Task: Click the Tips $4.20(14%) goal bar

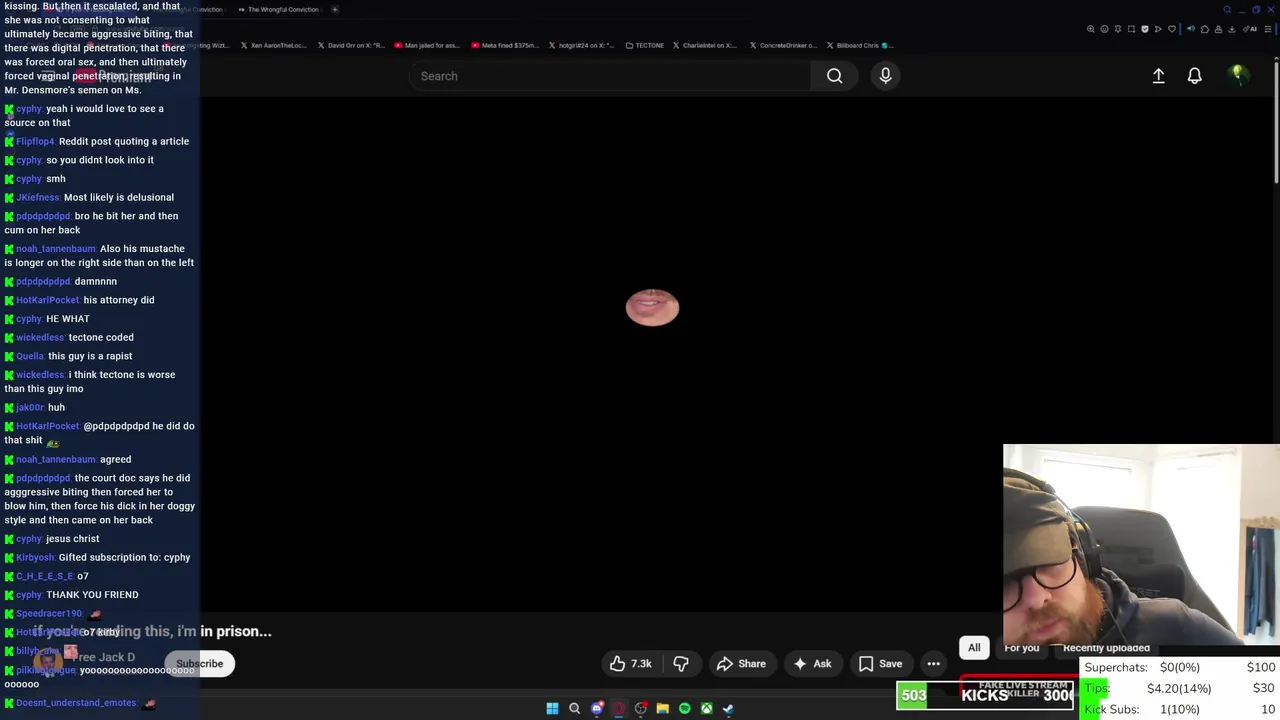Action: coord(1180,688)
